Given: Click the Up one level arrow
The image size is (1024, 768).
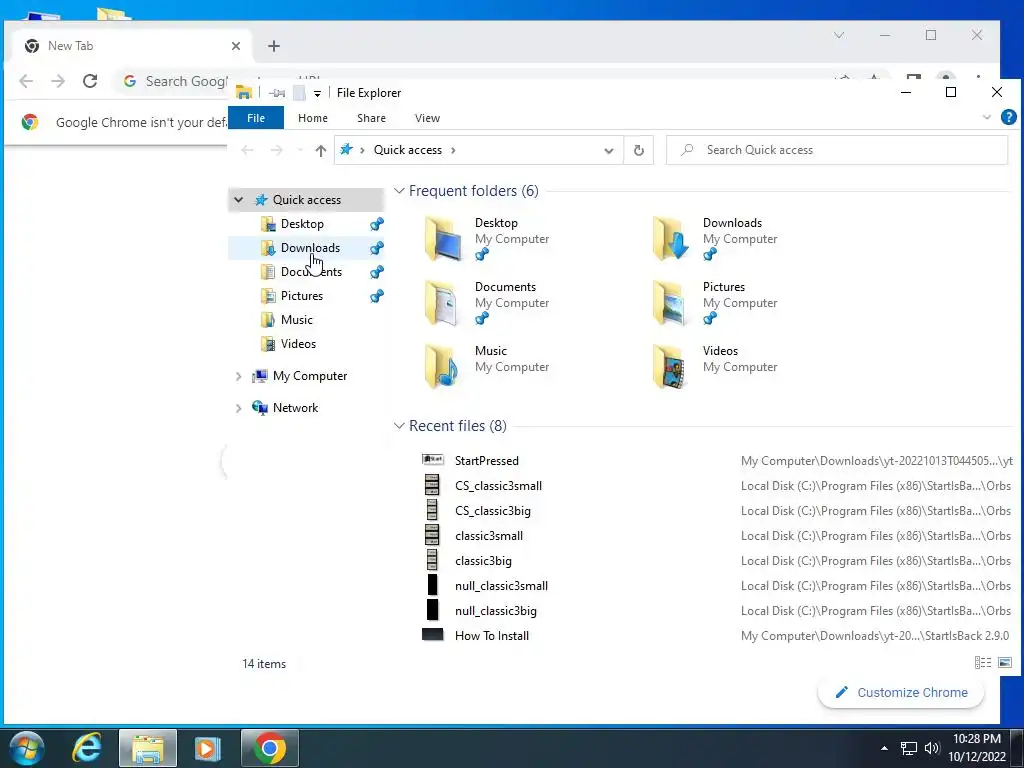Looking at the screenshot, I should (x=321, y=150).
